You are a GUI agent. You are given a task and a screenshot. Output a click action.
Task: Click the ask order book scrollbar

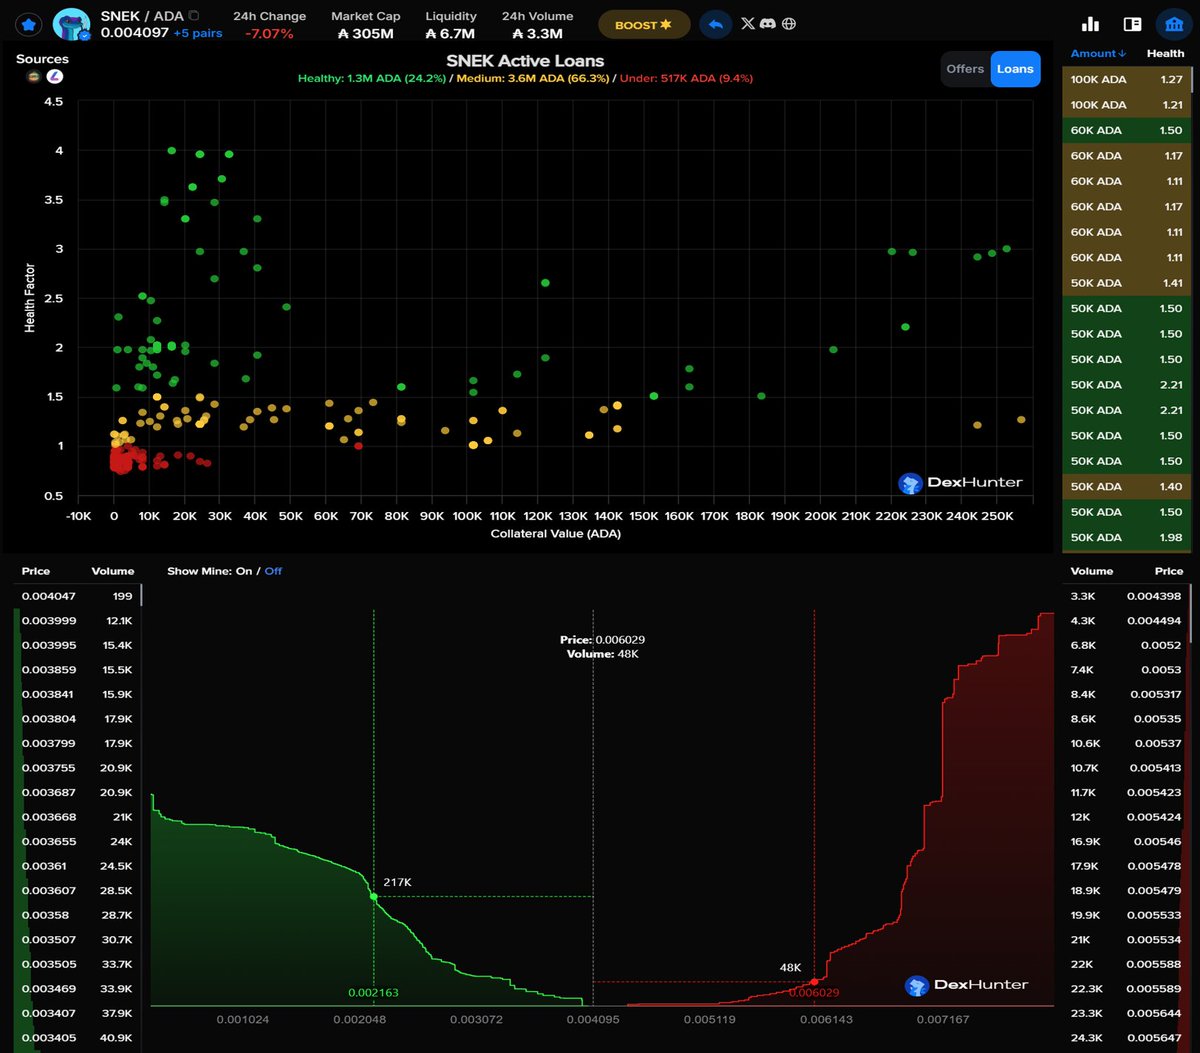point(1190,612)
